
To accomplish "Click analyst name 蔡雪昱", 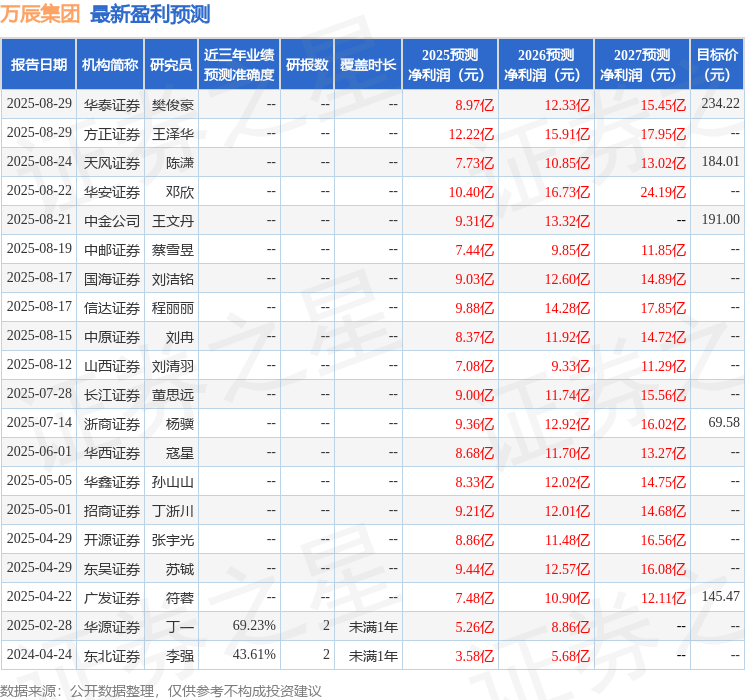I will point(173,250).
